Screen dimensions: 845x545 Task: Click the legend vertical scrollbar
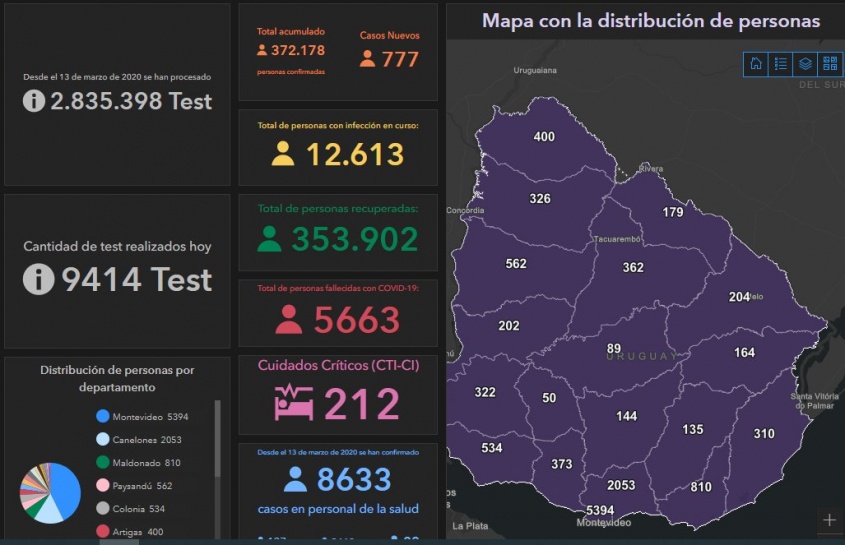(218, 440)
